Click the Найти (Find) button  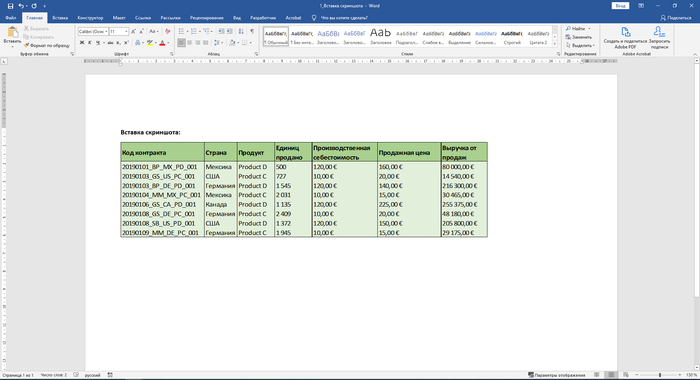(x=578, y=29)
